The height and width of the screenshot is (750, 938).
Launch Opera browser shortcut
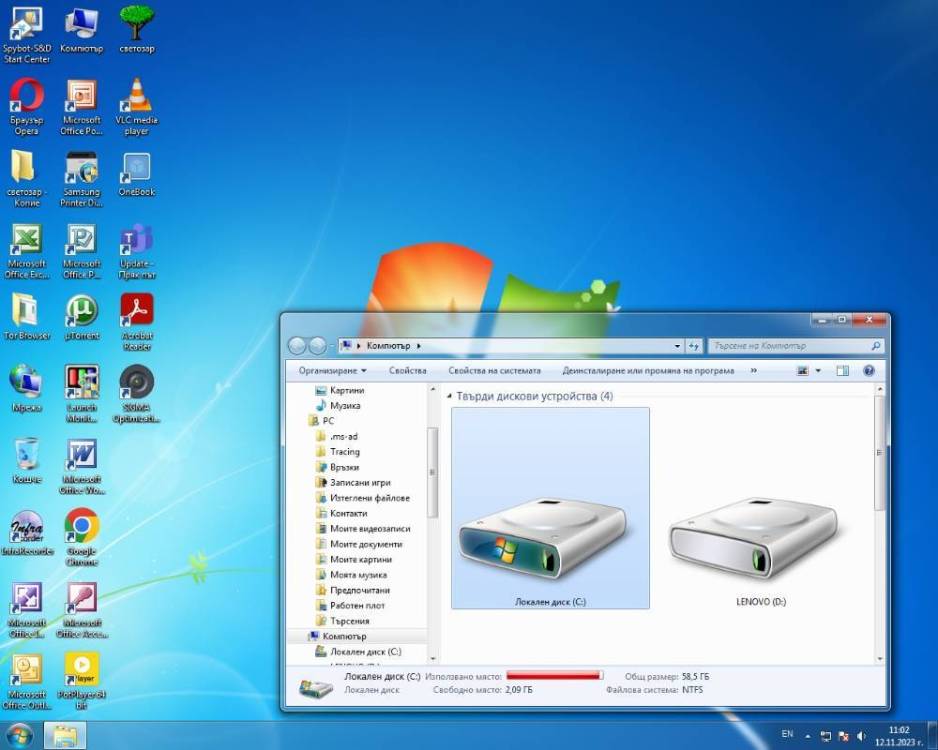click(26, 106)
